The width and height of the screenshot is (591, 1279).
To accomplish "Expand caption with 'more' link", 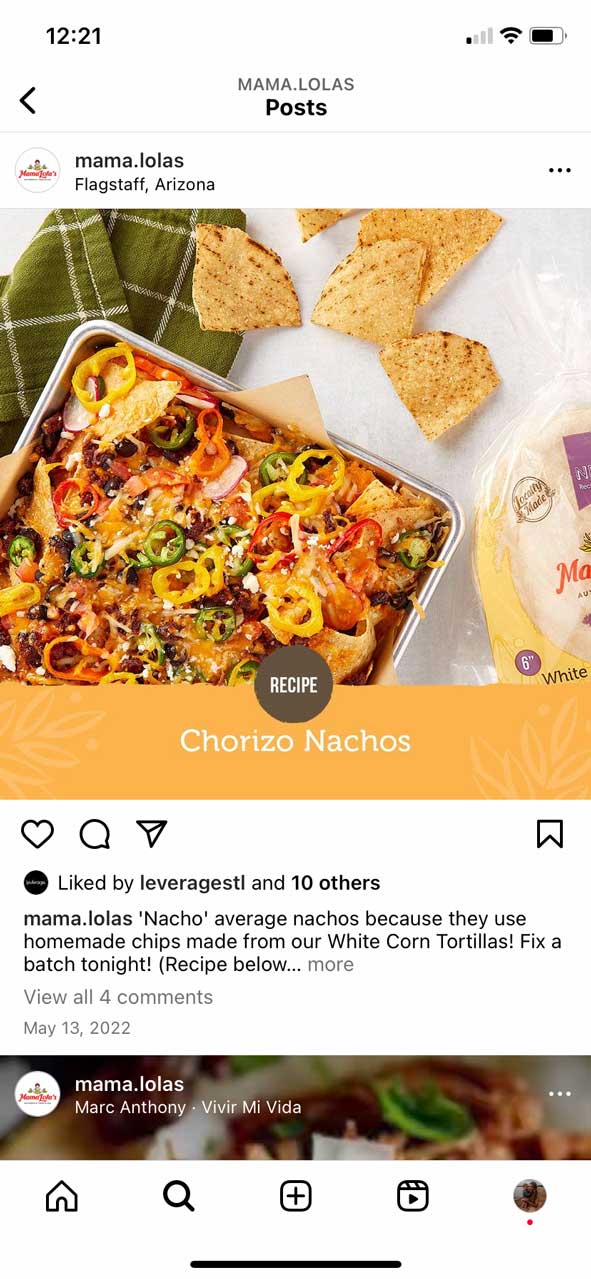I will [330, 964].
